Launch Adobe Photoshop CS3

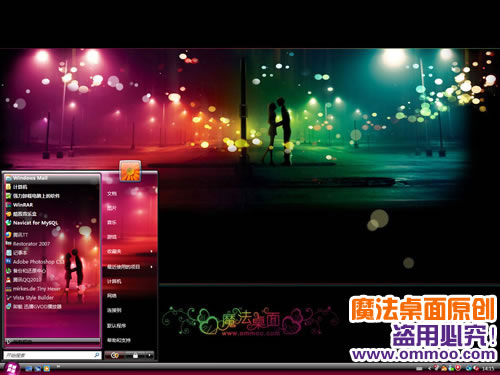tap(52, 262)
